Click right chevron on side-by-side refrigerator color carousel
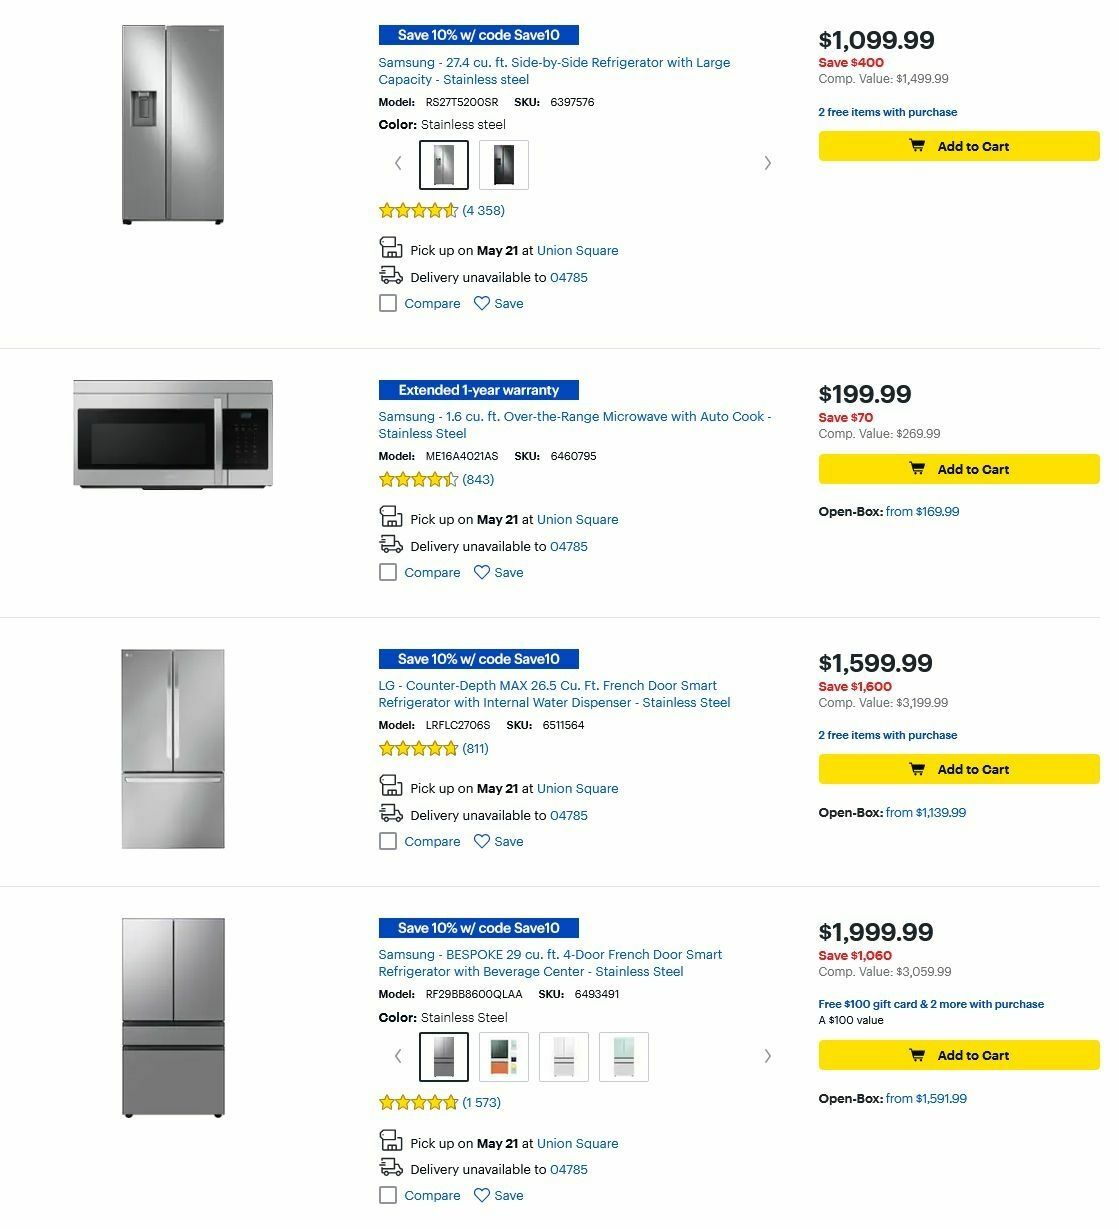The width and height of the screenshot is (1119, 1229). [x=768, y=162]
